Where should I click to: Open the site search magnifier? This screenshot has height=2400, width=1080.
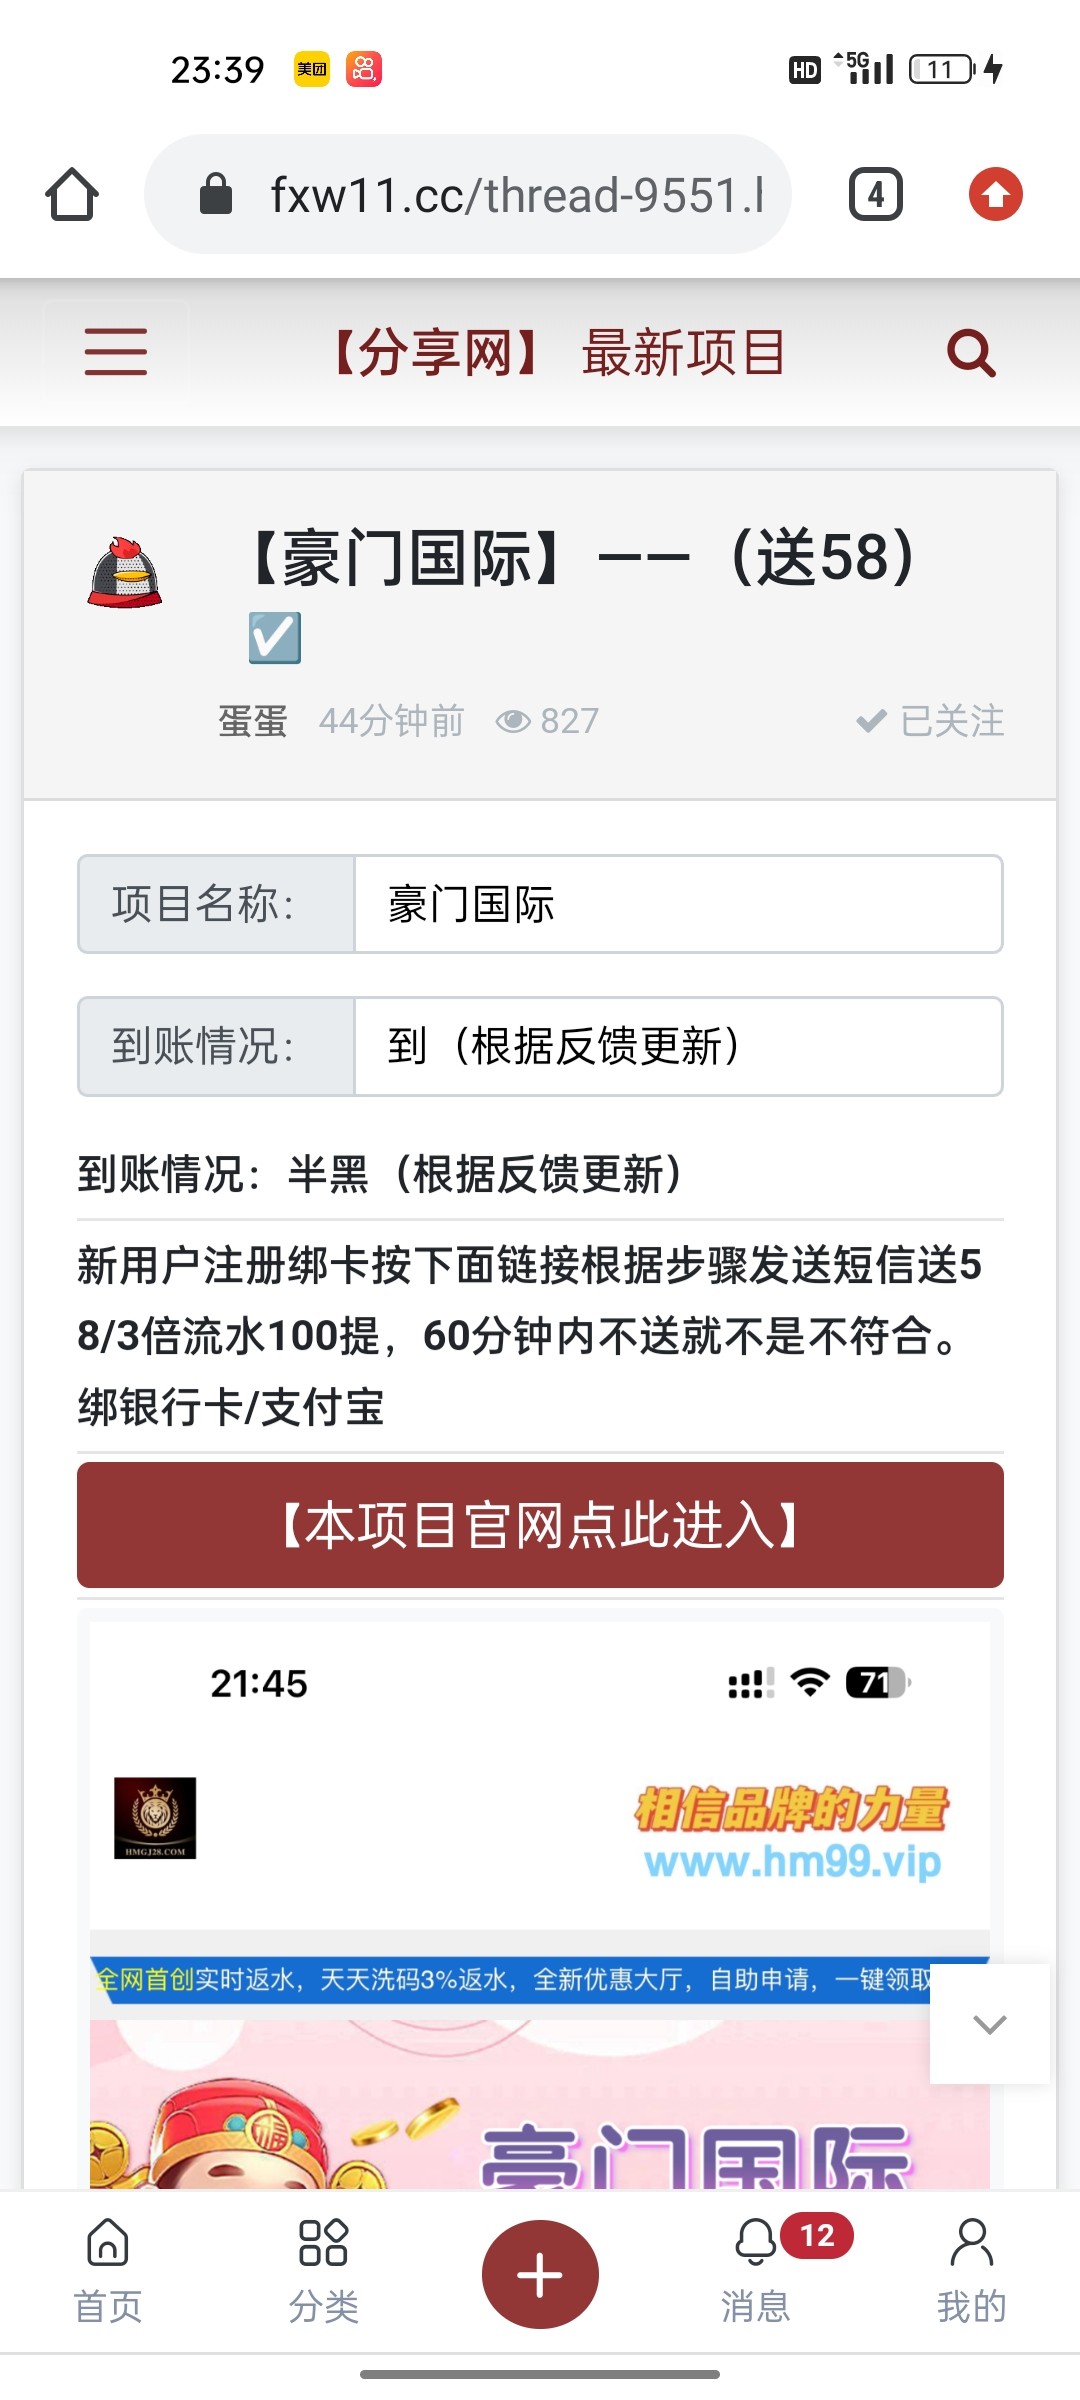(x=970, y=352)
